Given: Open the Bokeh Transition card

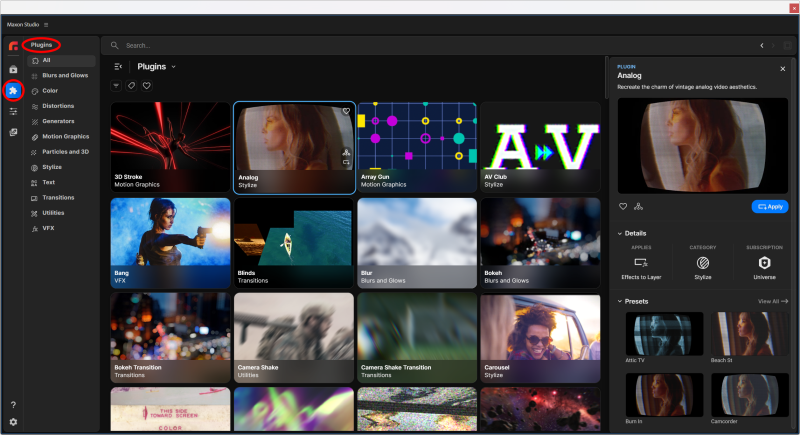Looking at the screenshot, I should 170,338.
